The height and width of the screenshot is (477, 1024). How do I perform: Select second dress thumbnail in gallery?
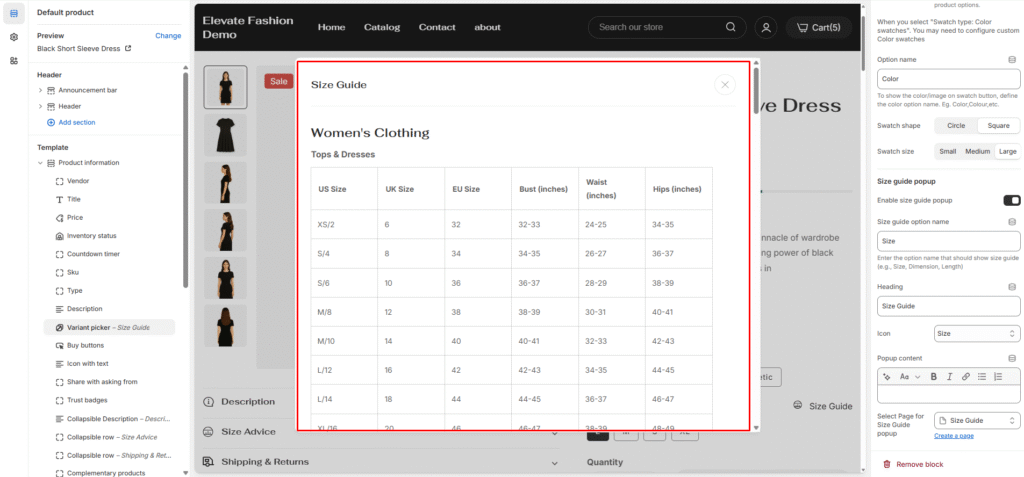coord(225,135)
